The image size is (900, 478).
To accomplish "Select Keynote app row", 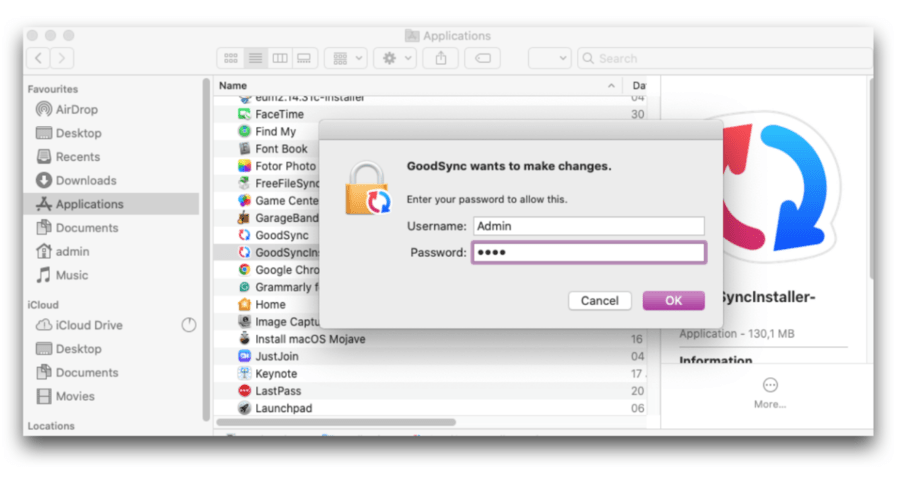I will [429, 374].
